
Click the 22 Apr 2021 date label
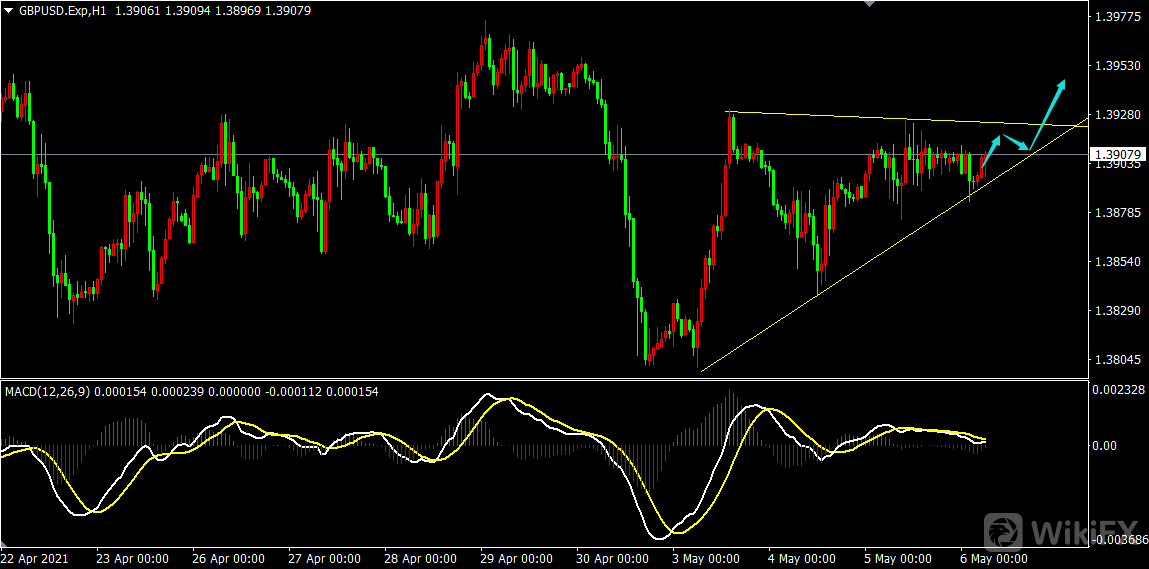point(34,558)
